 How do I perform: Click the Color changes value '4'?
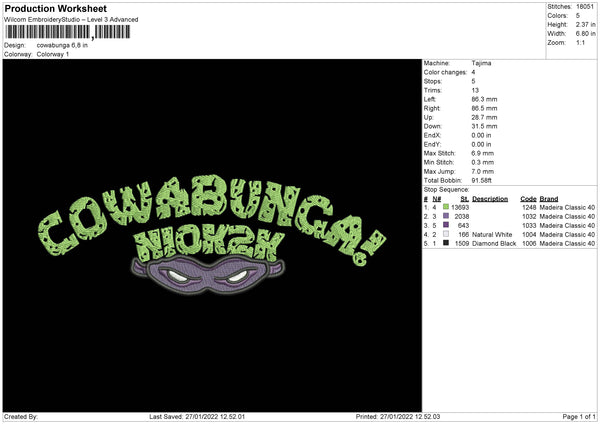click(473, 72)
